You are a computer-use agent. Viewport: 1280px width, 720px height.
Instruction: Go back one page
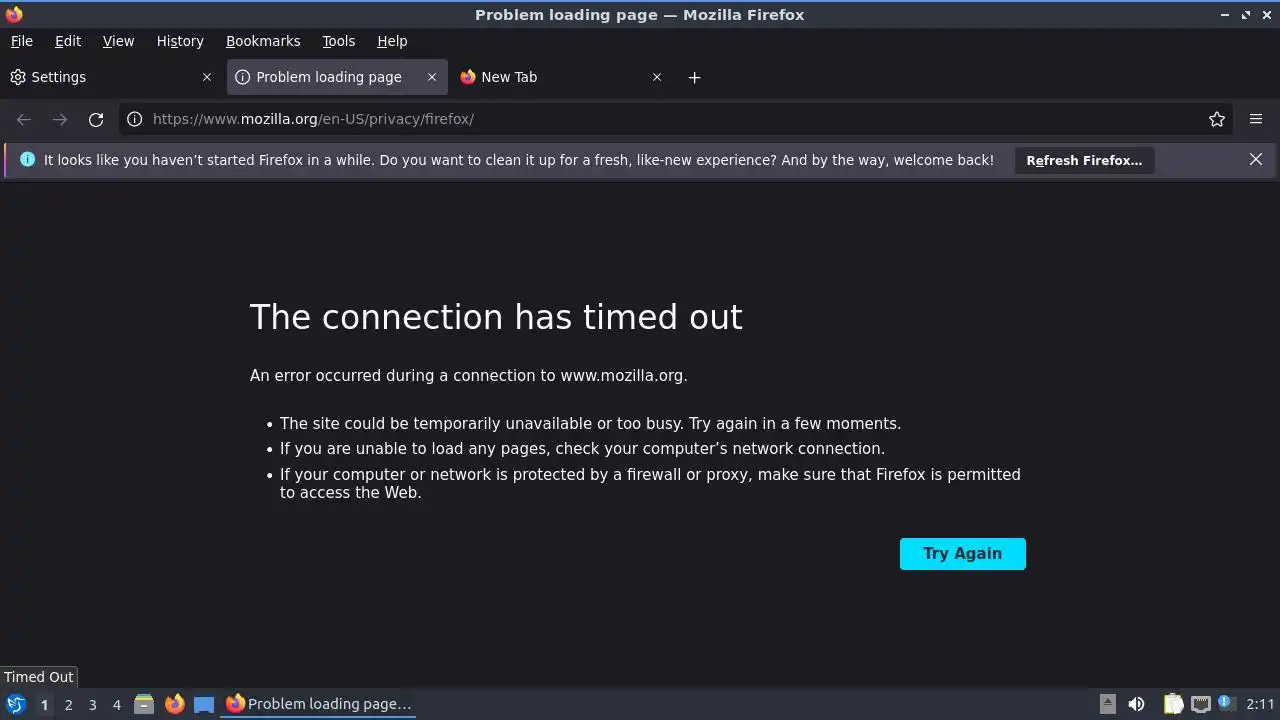tap(24, 119)
